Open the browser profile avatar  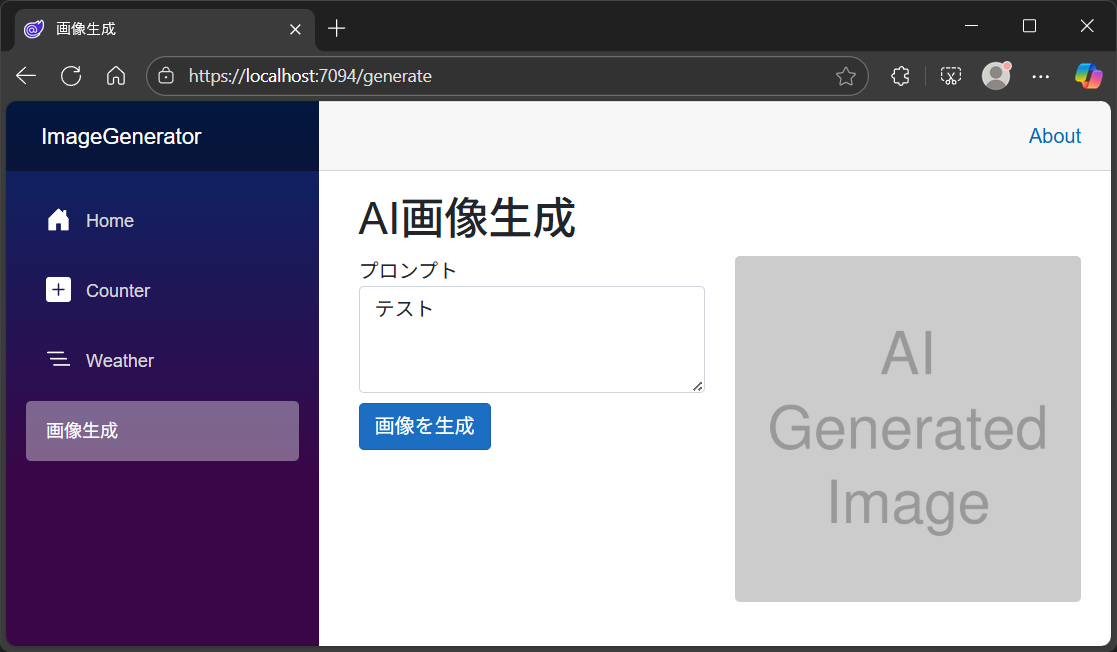pyautogui.click(x=996, y=76)
